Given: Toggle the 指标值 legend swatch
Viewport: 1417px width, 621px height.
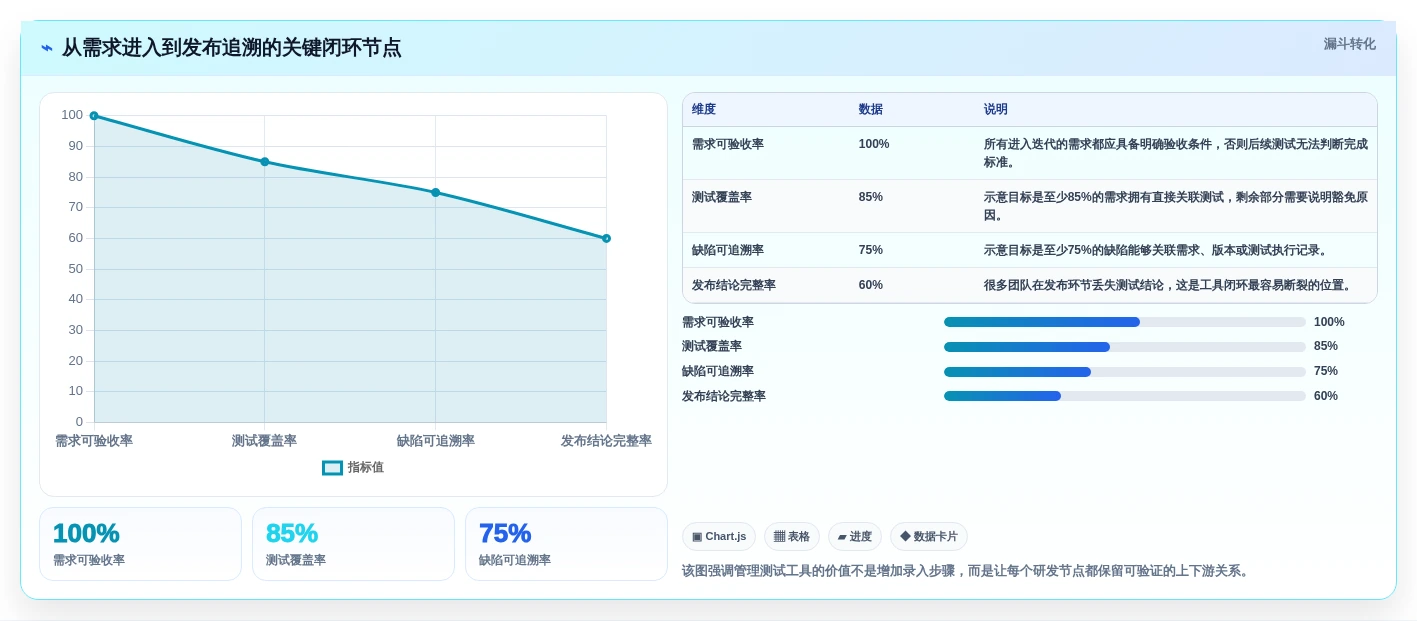Looking at the screenshot, I should click(x=332, y=468).
